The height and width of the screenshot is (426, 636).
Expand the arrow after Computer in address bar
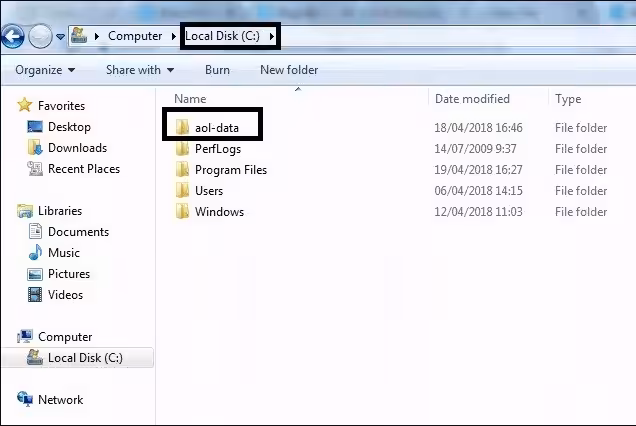coord(174,36)
